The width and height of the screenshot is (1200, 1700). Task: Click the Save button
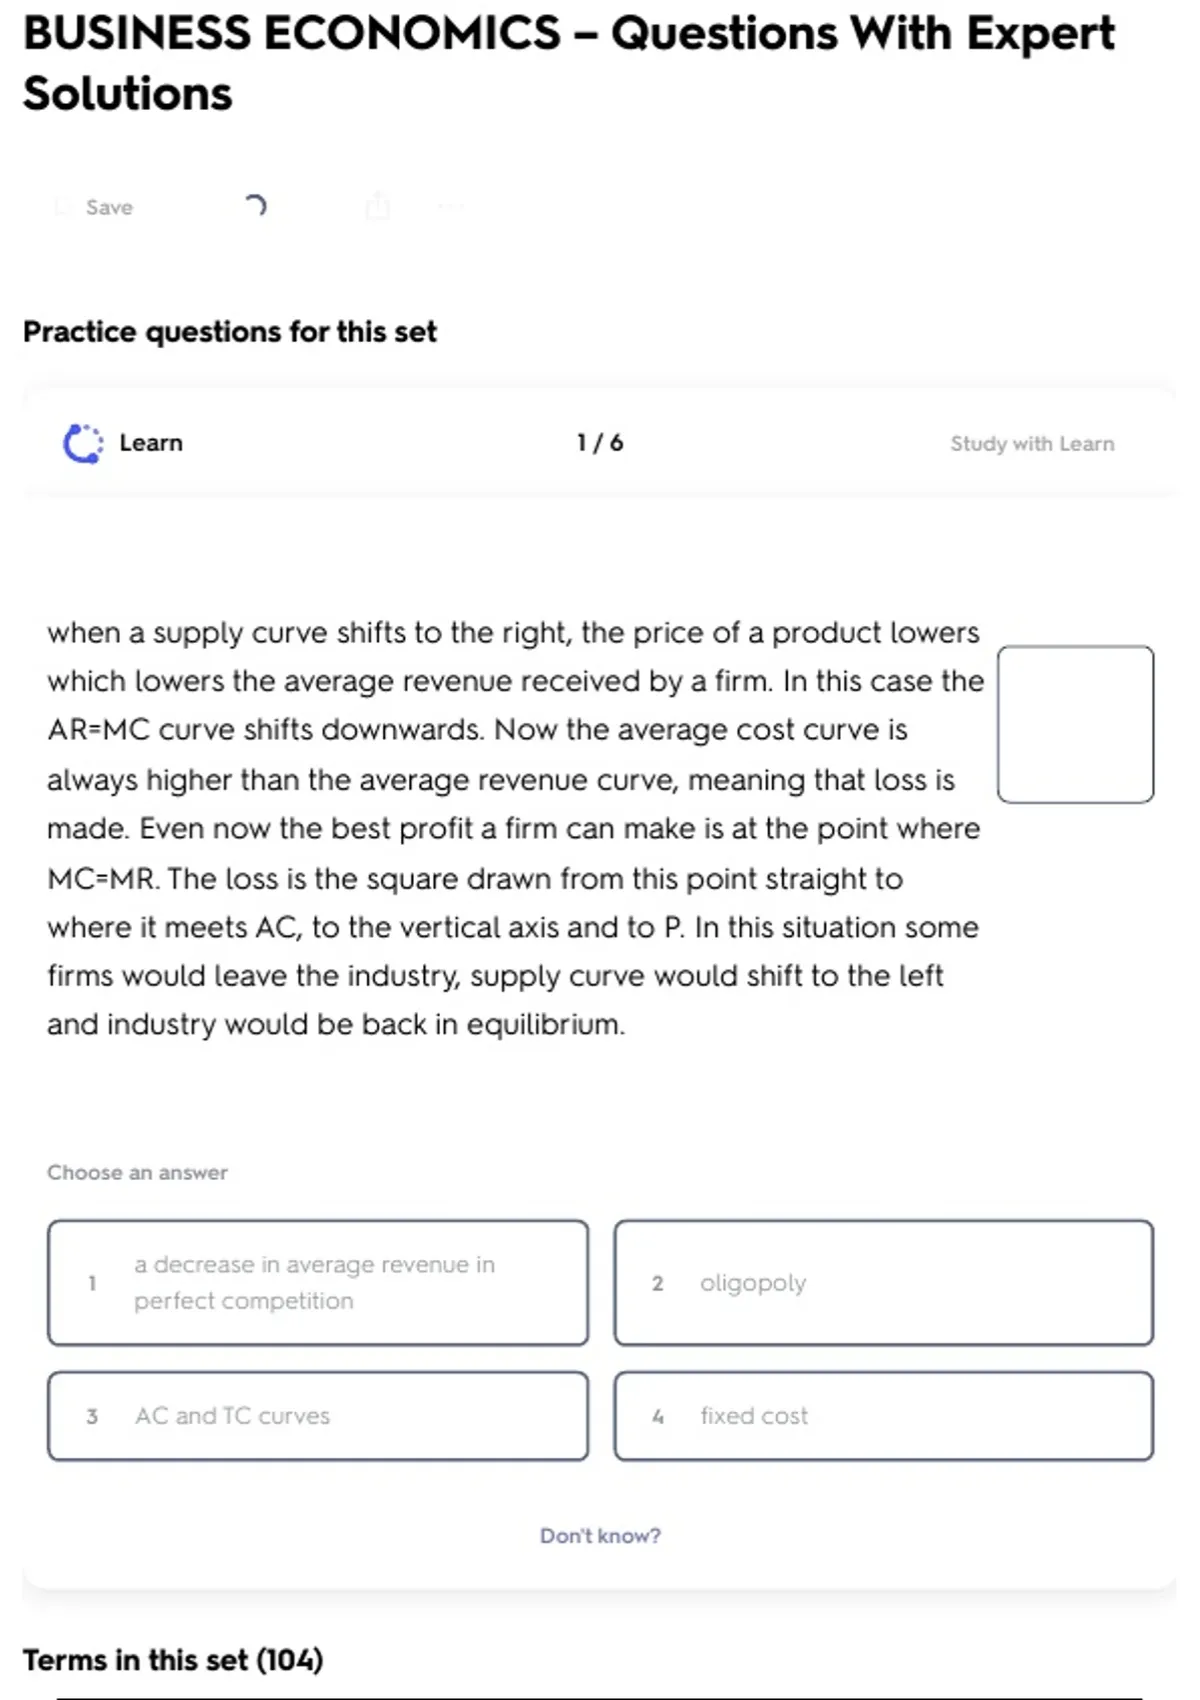pyautogui.click(x=108, y=207)
